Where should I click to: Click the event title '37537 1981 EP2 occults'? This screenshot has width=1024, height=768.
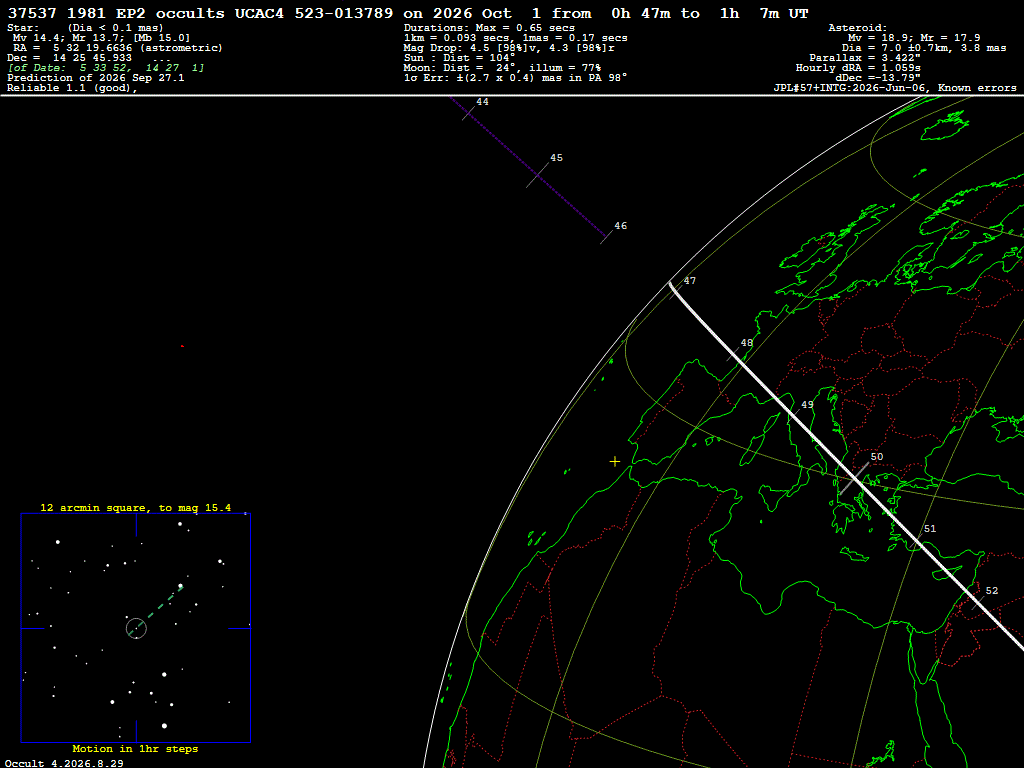point(116,13)
